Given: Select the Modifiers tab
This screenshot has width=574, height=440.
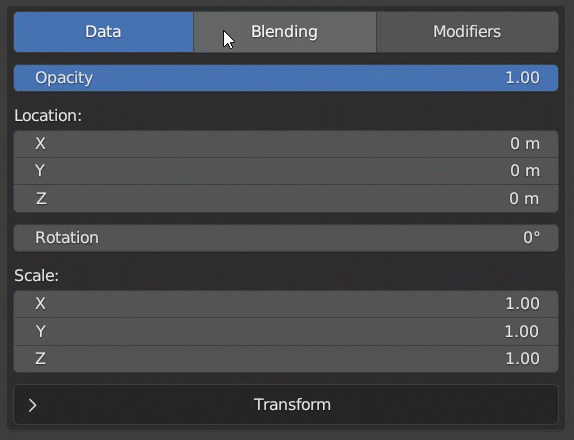Looking at the screenshot, I should (467, 32).
